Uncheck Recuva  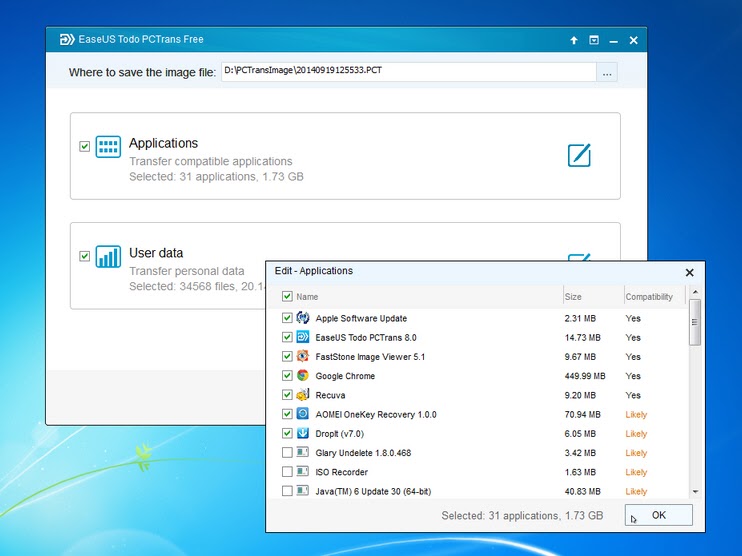[287, 395]
